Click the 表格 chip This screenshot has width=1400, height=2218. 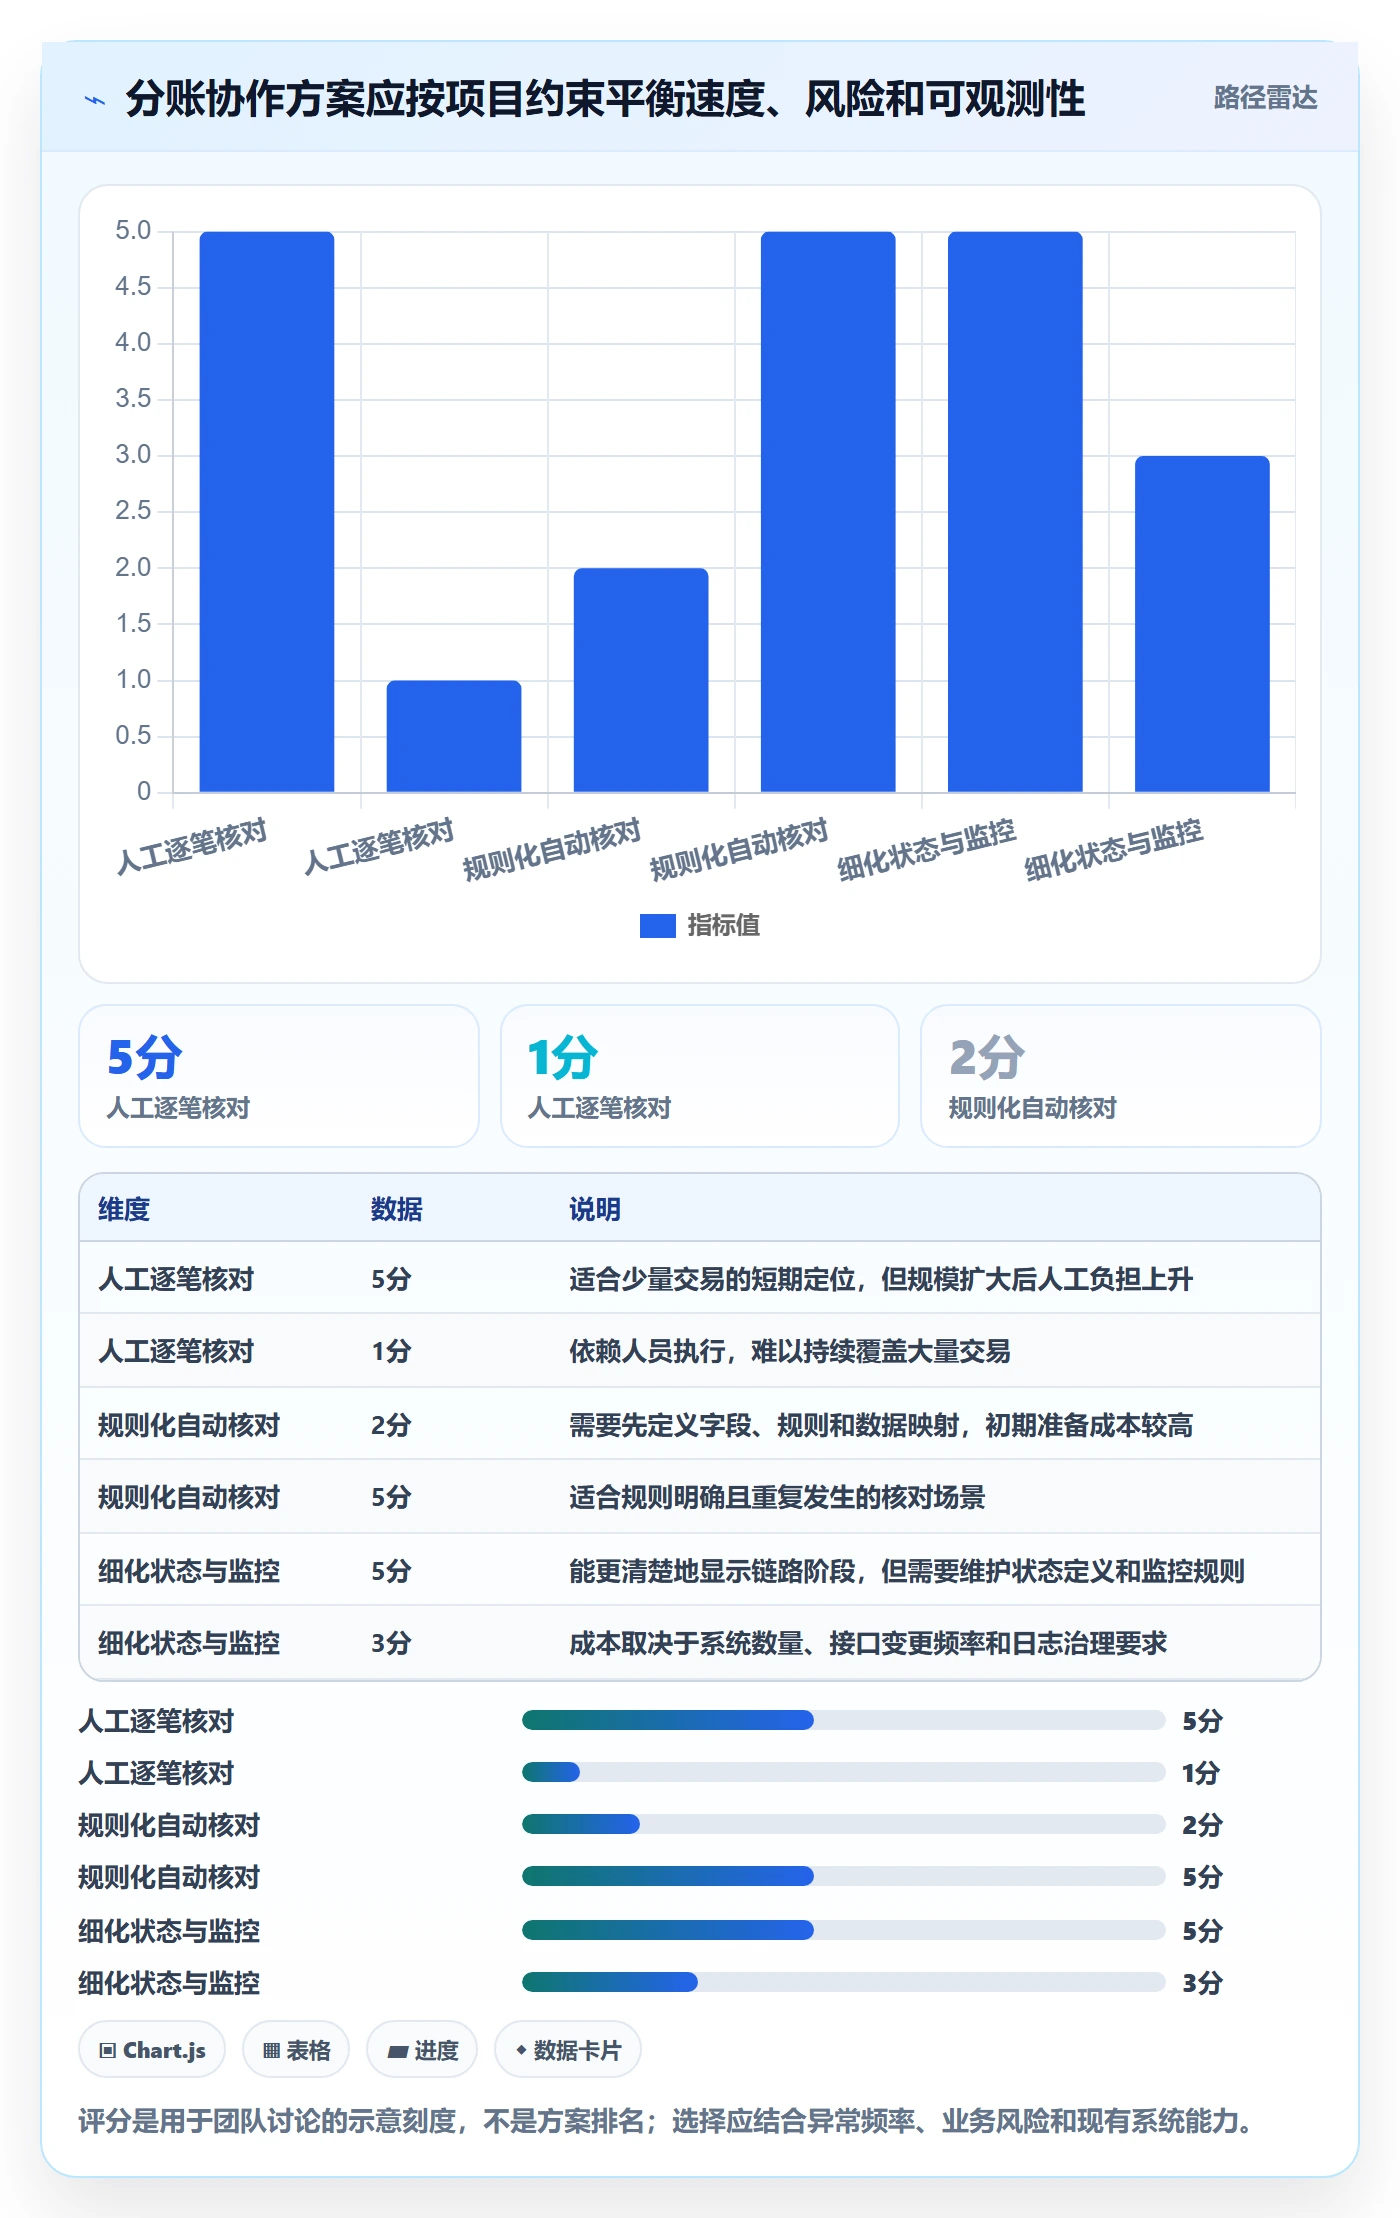(x=296, y=2050)
